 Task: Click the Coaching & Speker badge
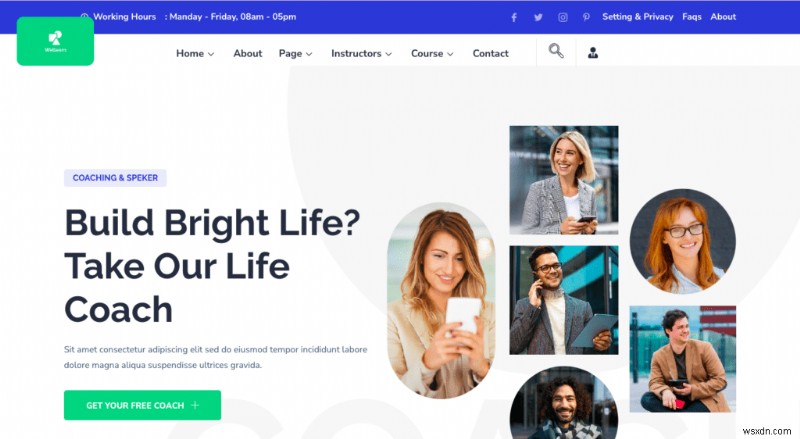[115, 178]
